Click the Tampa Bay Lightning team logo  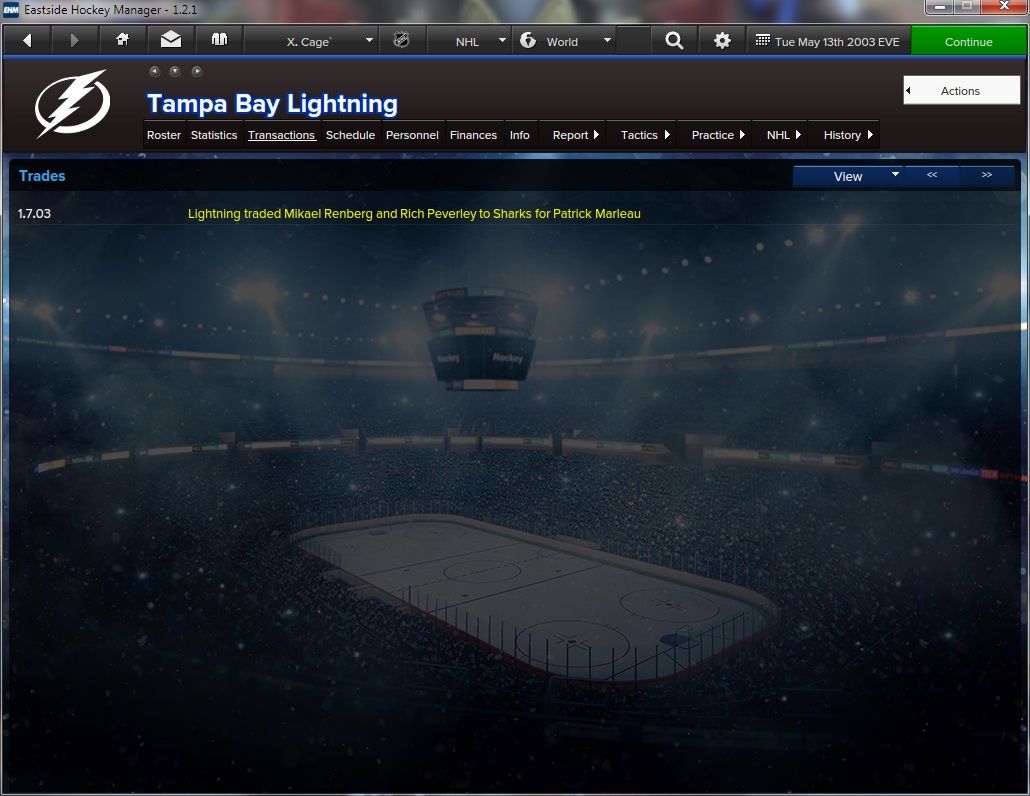tap(73, 103)
